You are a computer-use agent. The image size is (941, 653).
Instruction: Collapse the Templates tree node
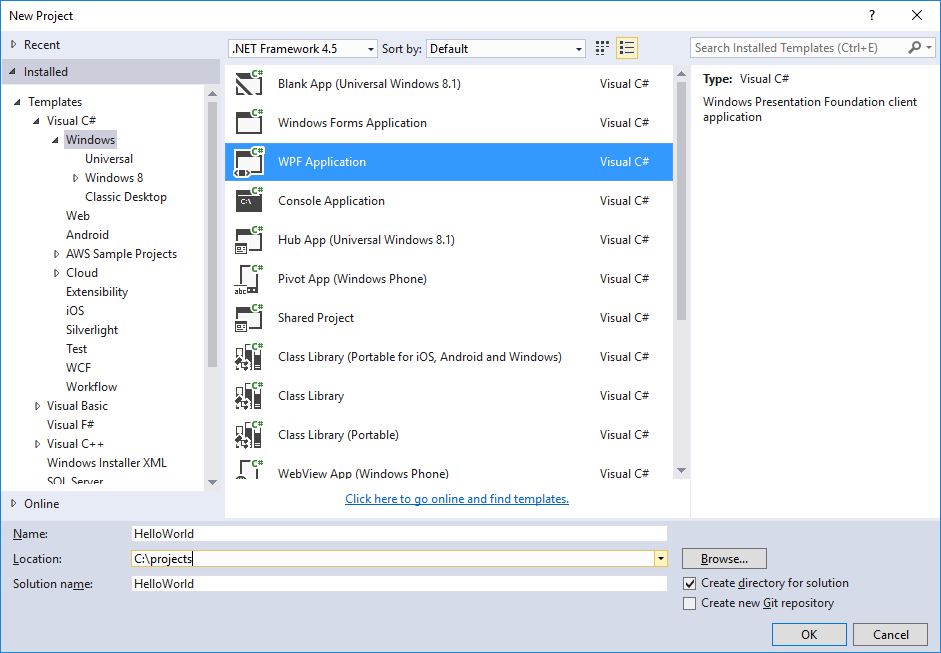point(17,102)
